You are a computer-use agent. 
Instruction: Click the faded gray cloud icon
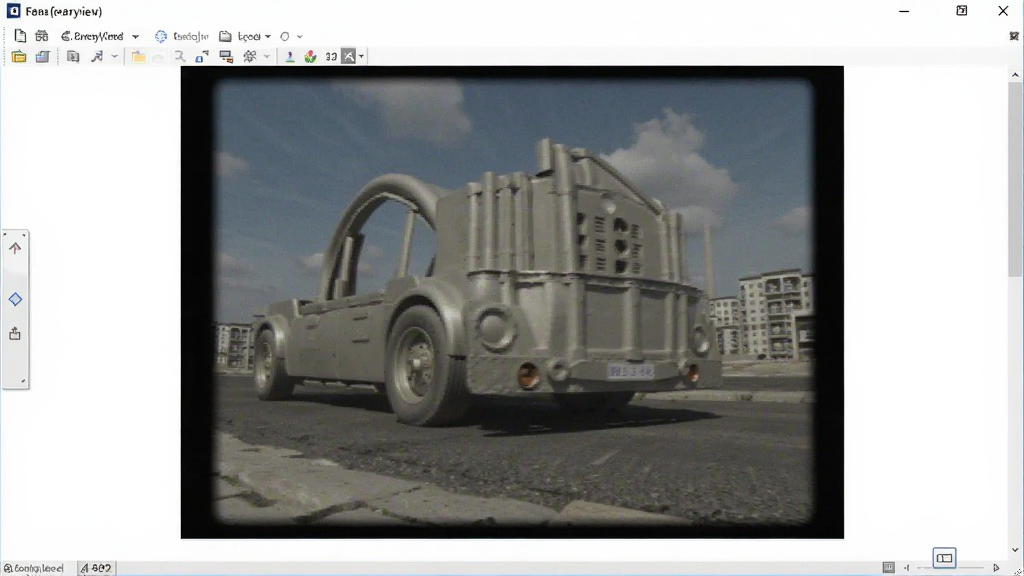coord(159,57)
